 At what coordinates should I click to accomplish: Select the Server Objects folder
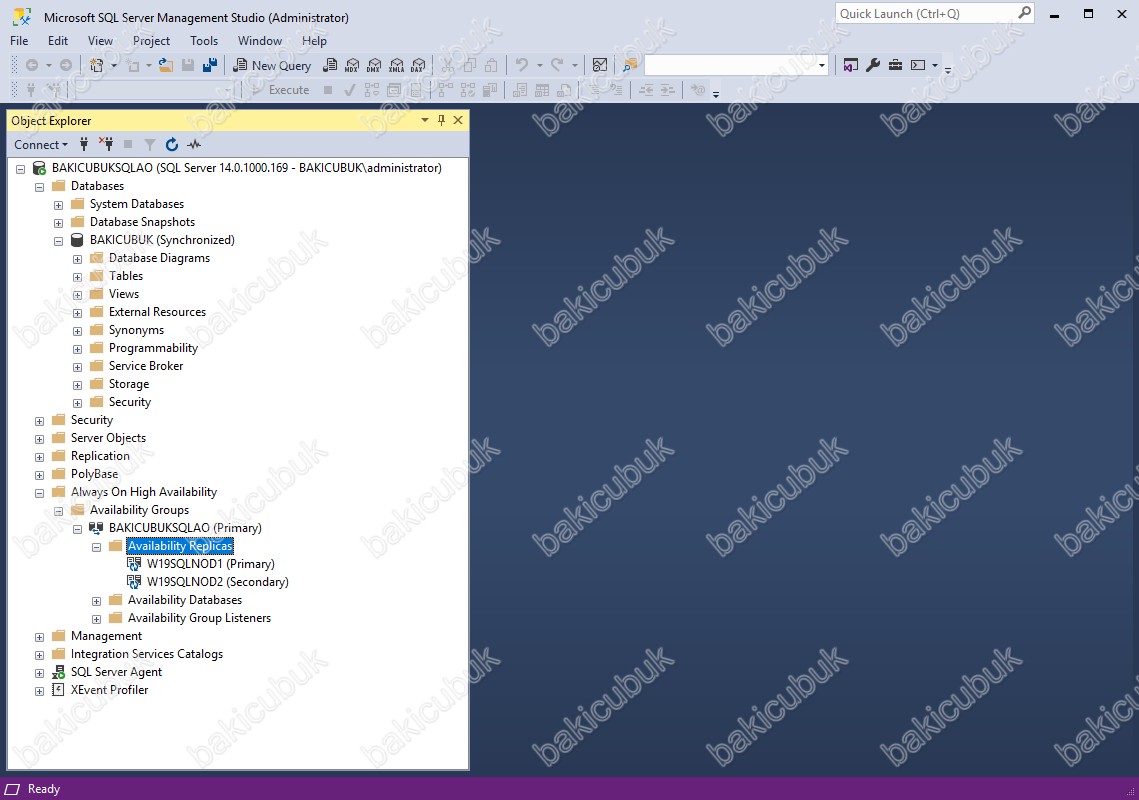(x=108, y=437)
